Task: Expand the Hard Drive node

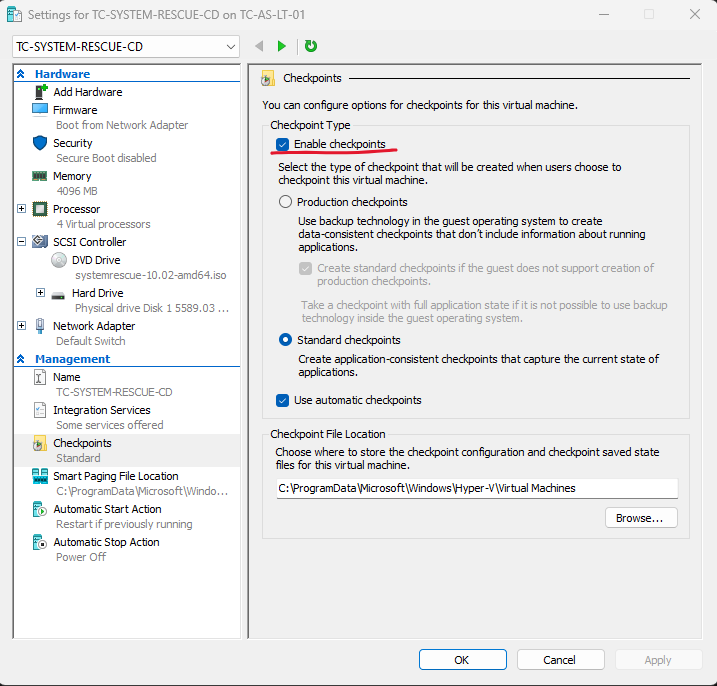Action: point(40,292)
